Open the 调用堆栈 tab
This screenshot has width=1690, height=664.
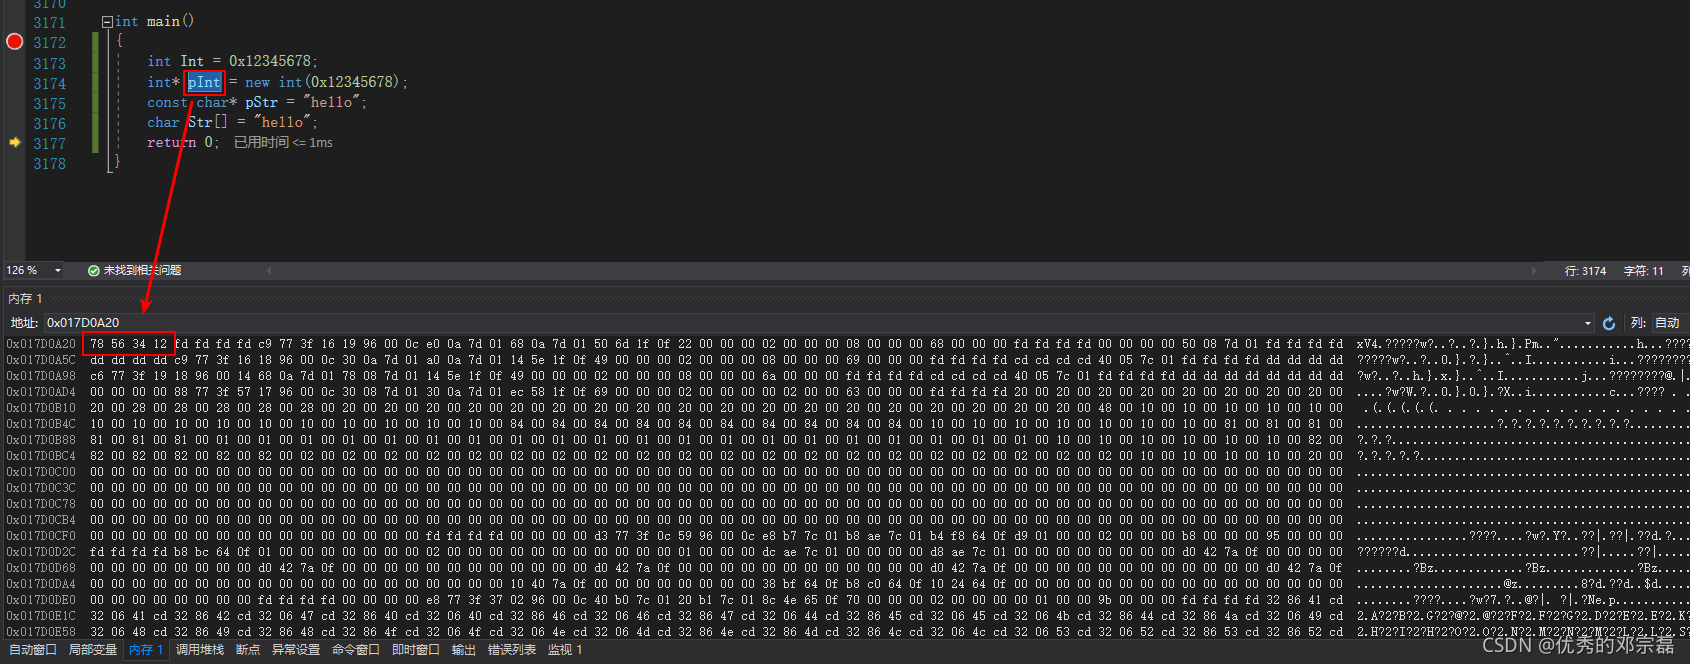(x=200, y=650)
